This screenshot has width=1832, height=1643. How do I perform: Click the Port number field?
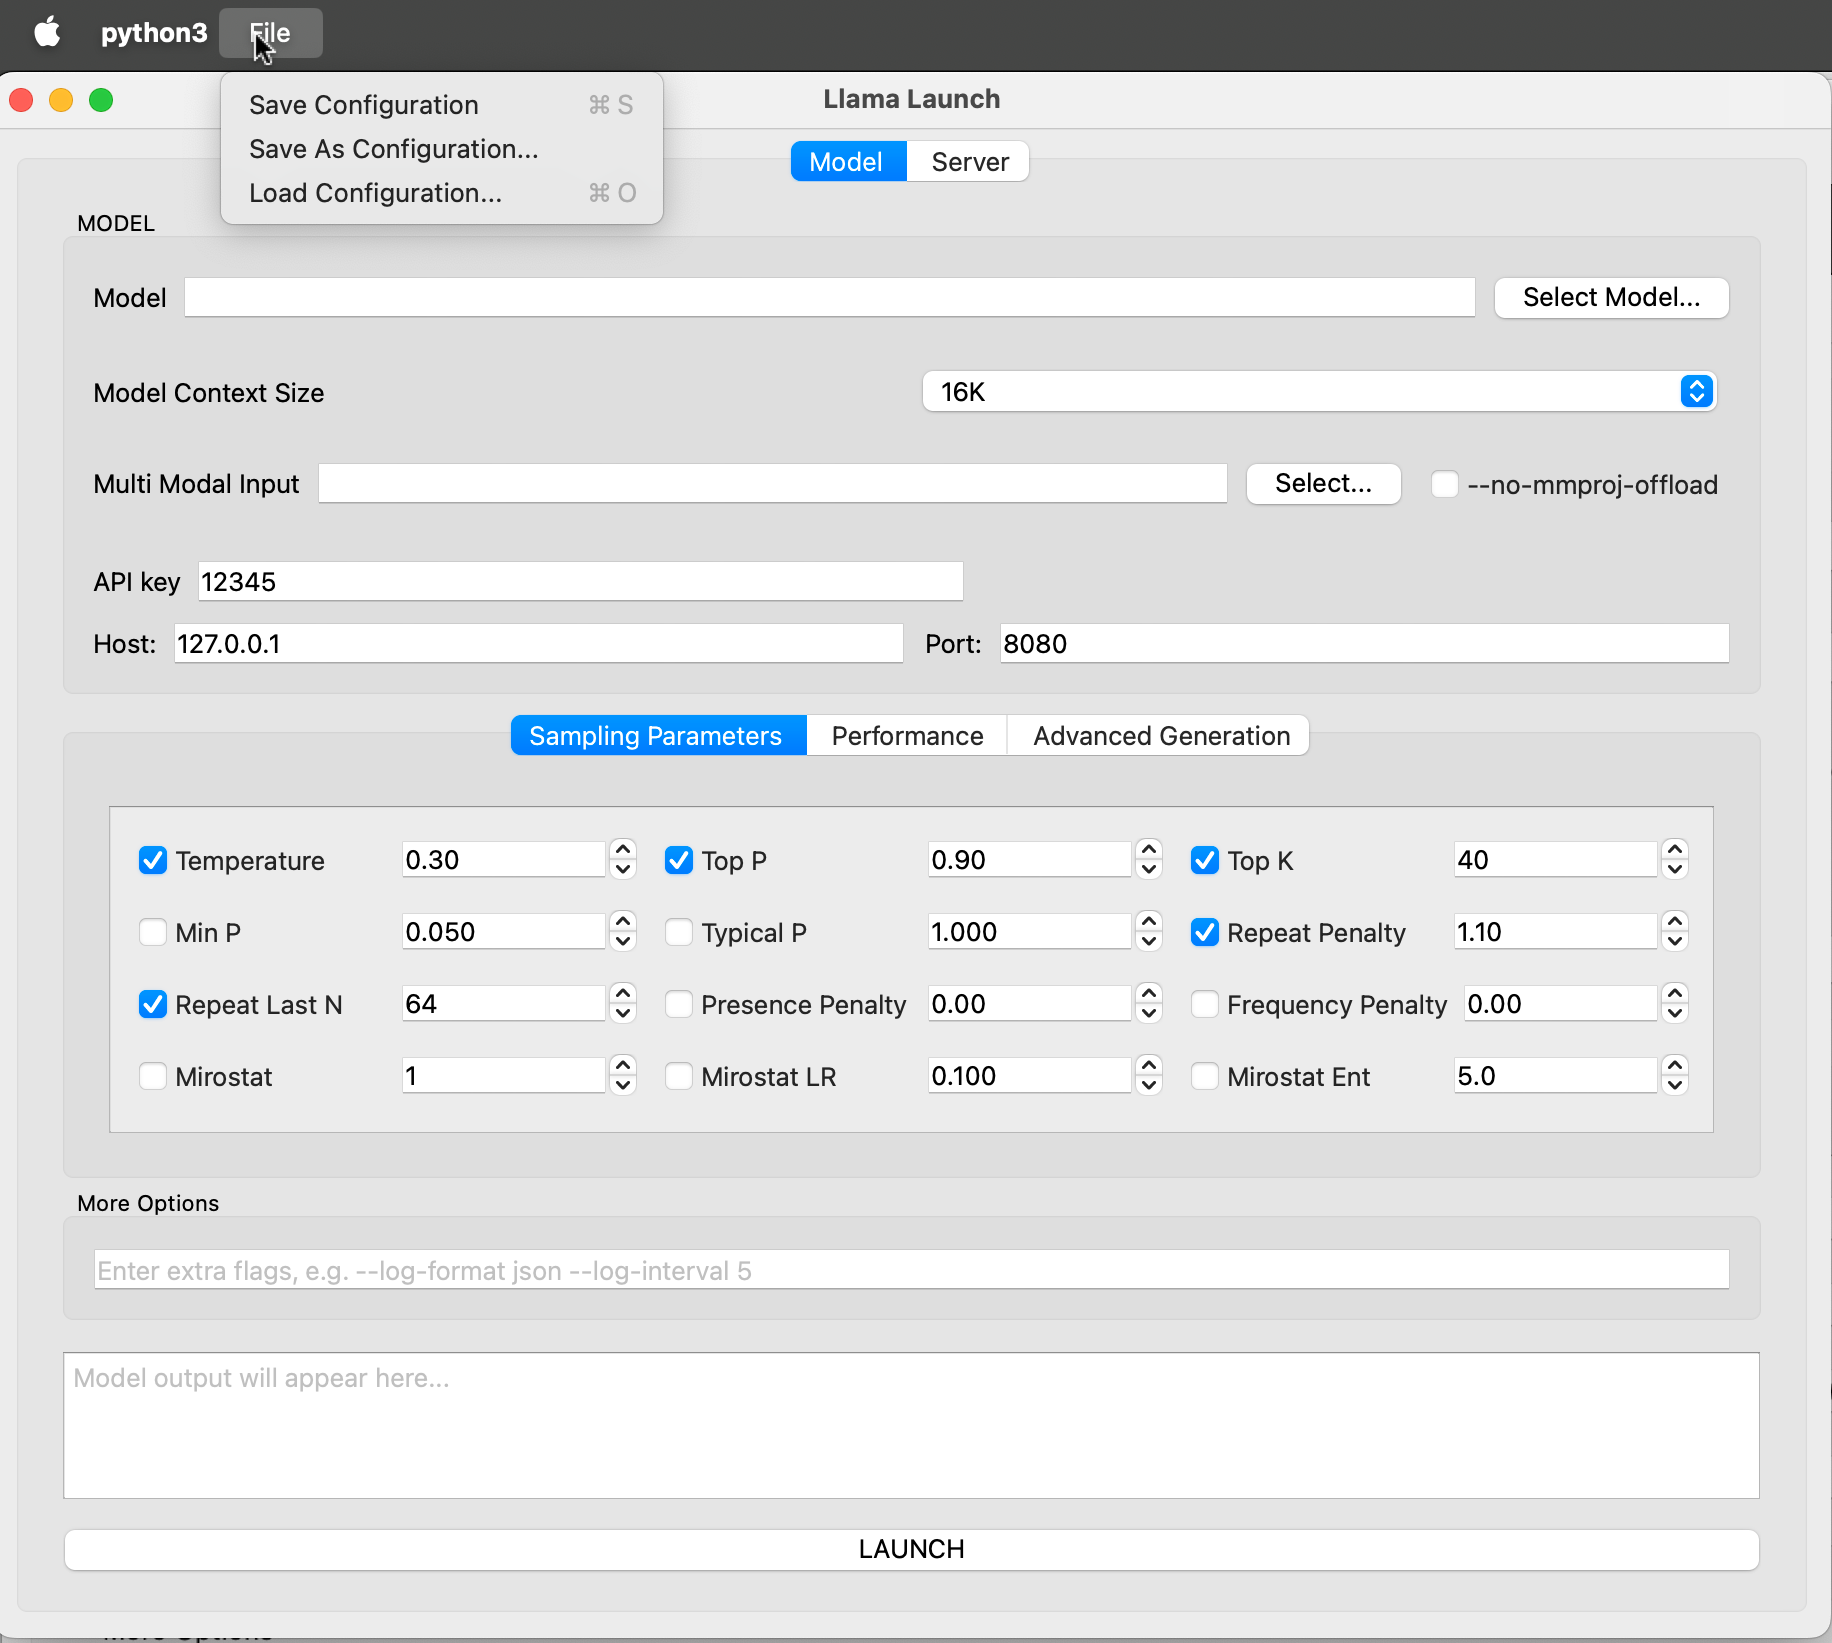click(x=1364, y=644)
